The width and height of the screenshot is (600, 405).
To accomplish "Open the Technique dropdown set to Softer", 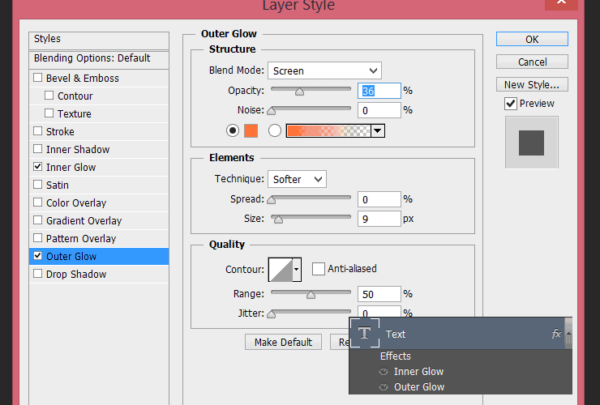I will tap(296, 179).
